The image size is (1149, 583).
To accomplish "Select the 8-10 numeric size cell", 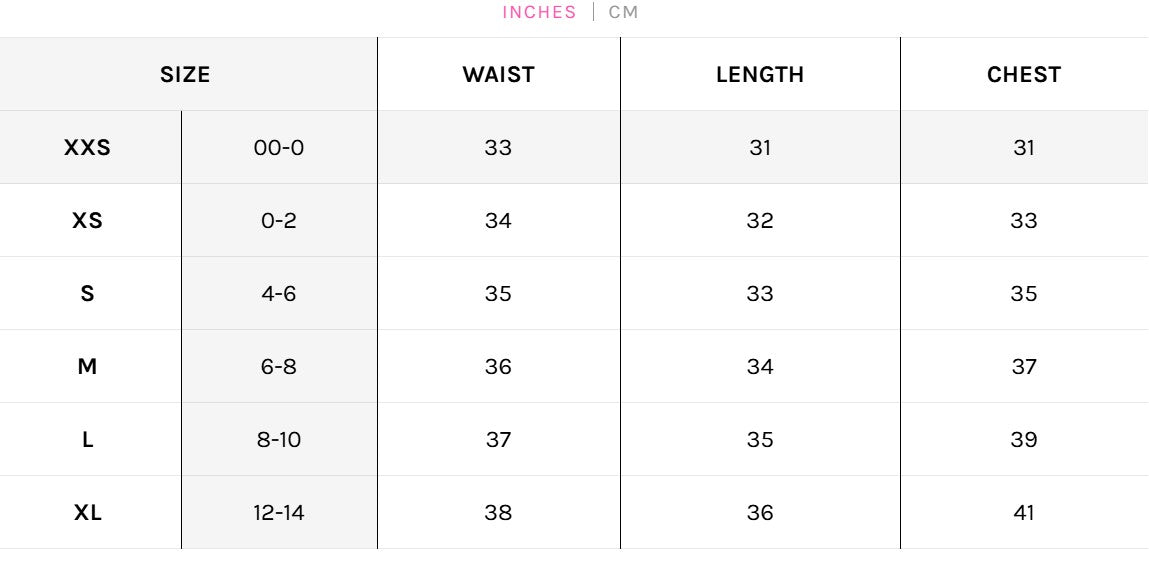I will 279,440.
